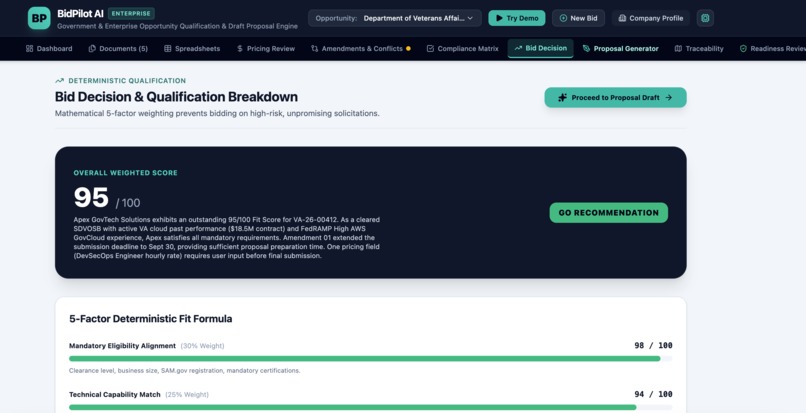Click the right arrow in Proceed button
The height and width of the screenshot is (413, 806).
(x=668, y=97)
